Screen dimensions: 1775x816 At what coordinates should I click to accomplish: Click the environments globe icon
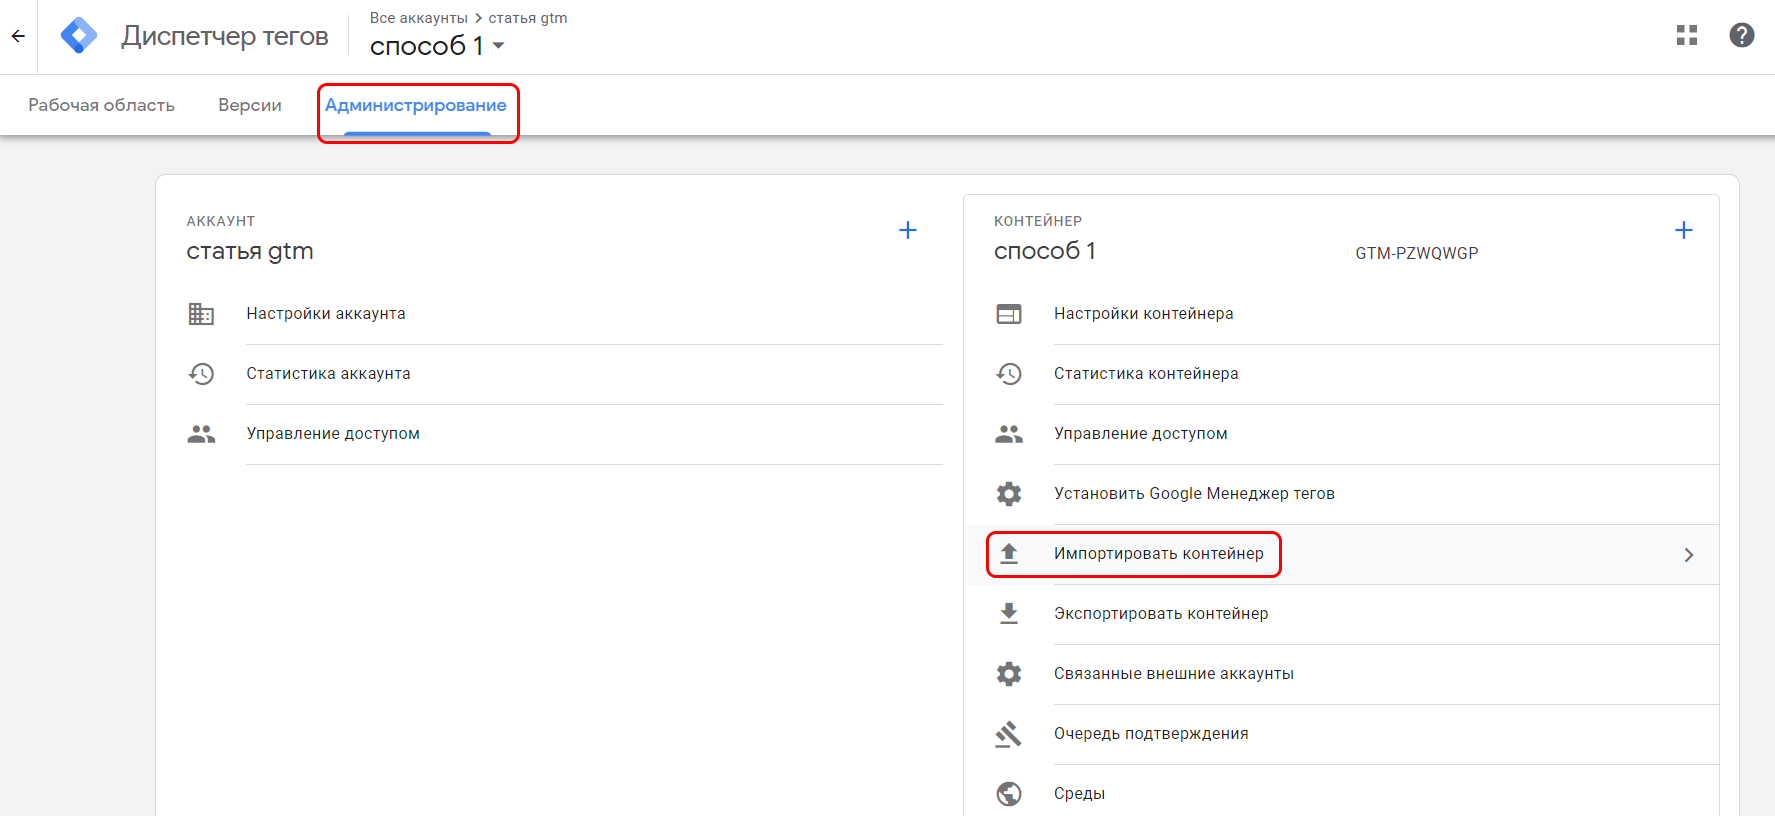pos(1009,794)
